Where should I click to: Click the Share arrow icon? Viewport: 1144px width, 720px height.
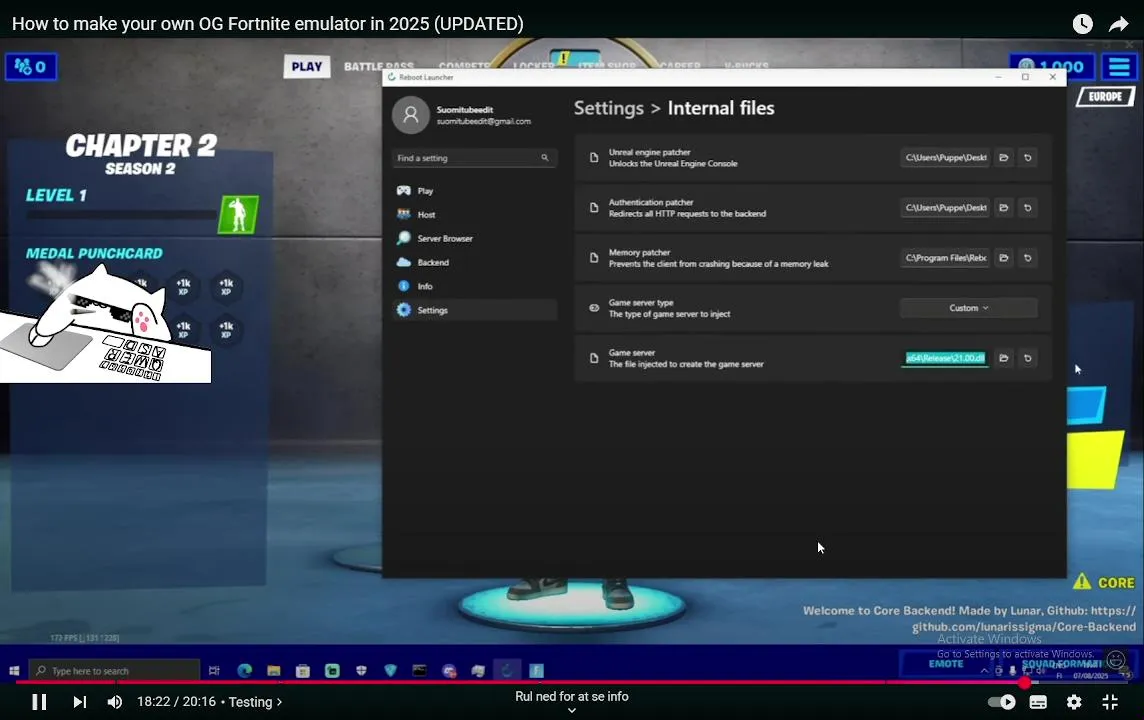tap(1118, 24)
